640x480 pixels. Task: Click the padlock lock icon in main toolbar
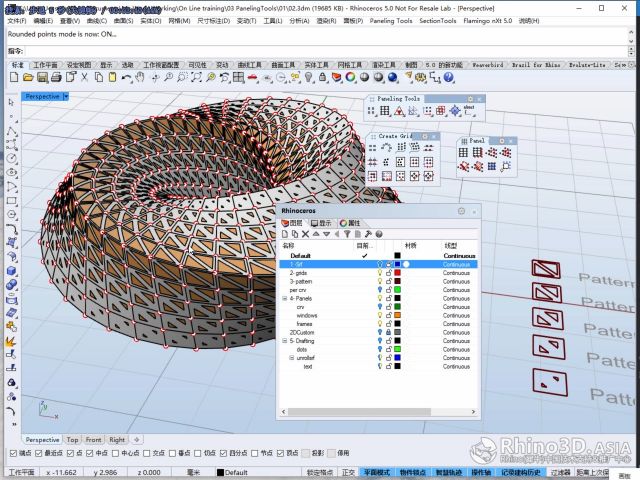[322, 77]
